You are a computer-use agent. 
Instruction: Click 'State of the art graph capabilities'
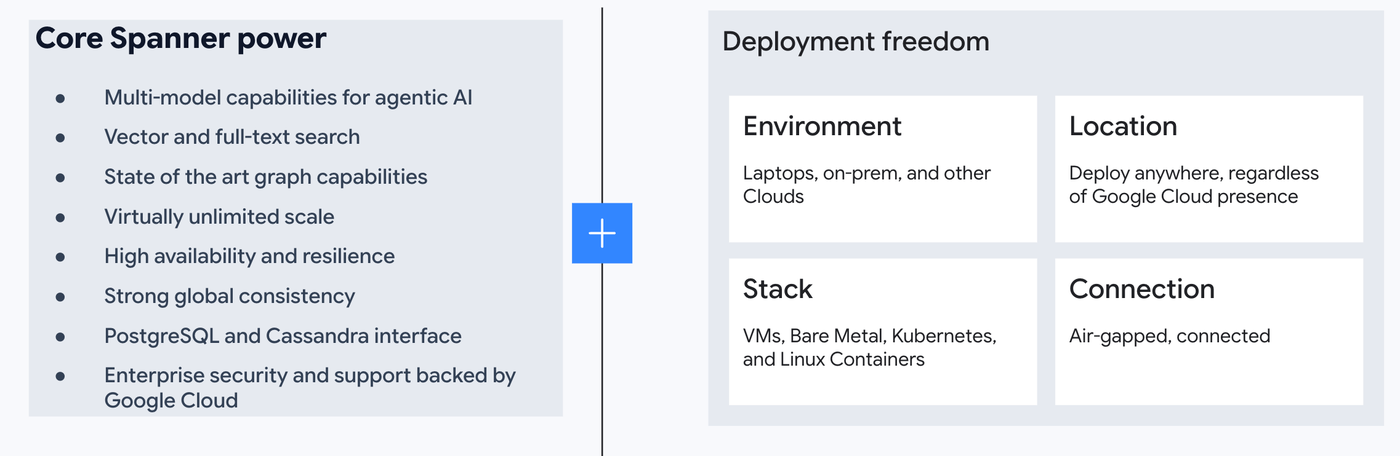(266, 177)
